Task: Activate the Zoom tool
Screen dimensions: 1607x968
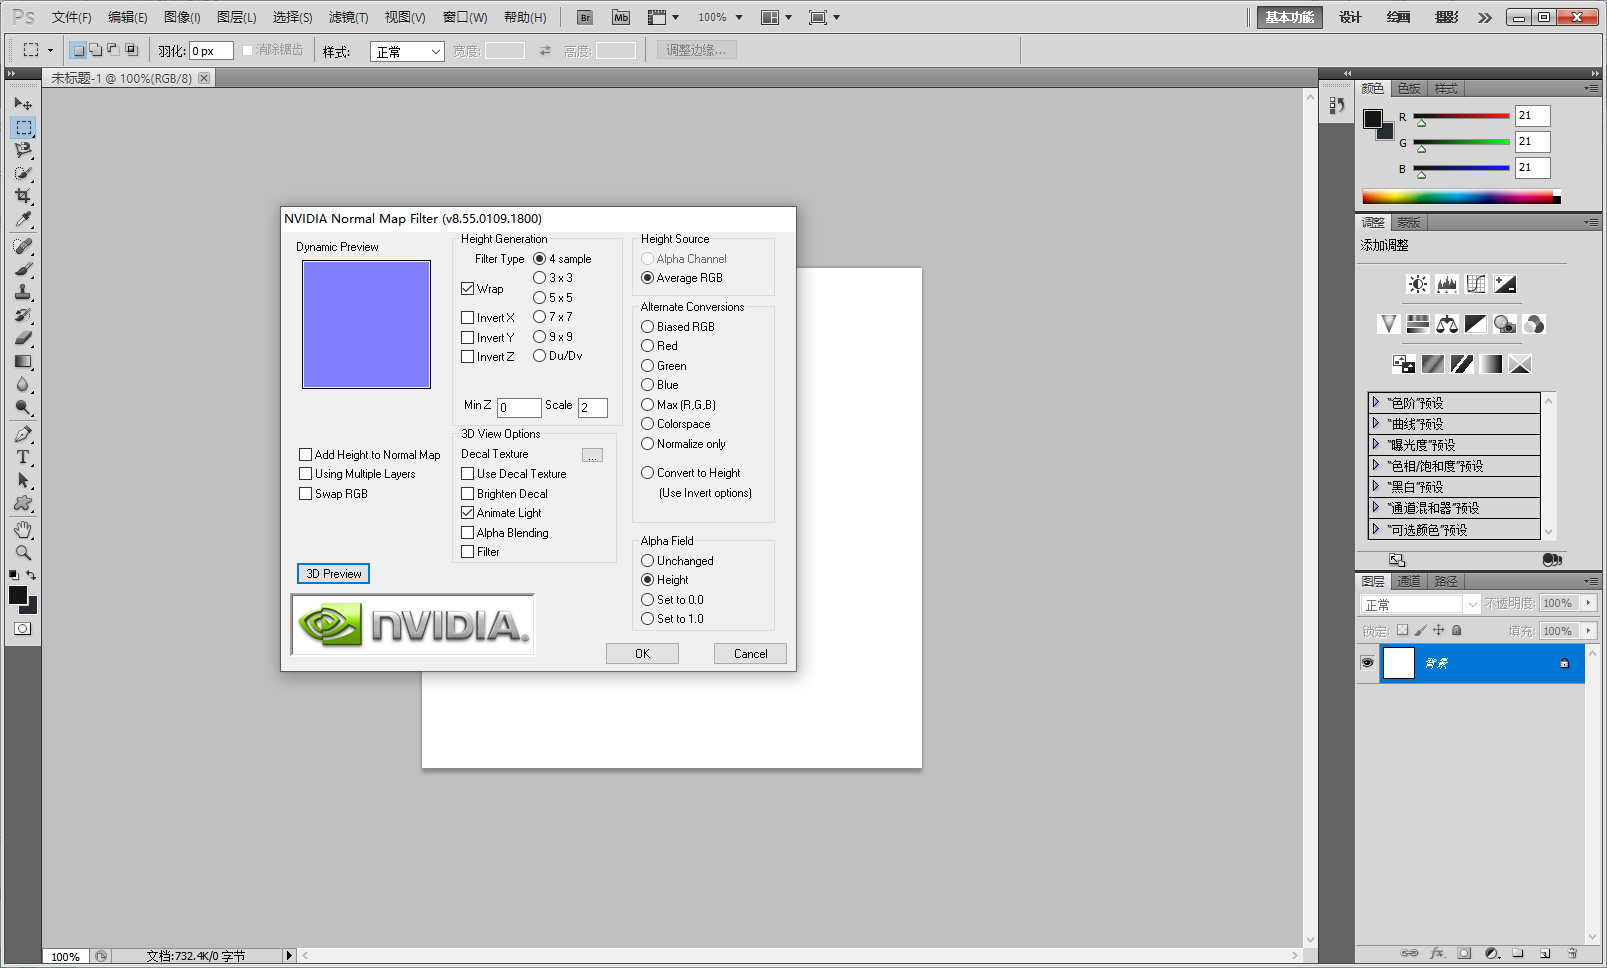Action: click(x=23, y=552)
